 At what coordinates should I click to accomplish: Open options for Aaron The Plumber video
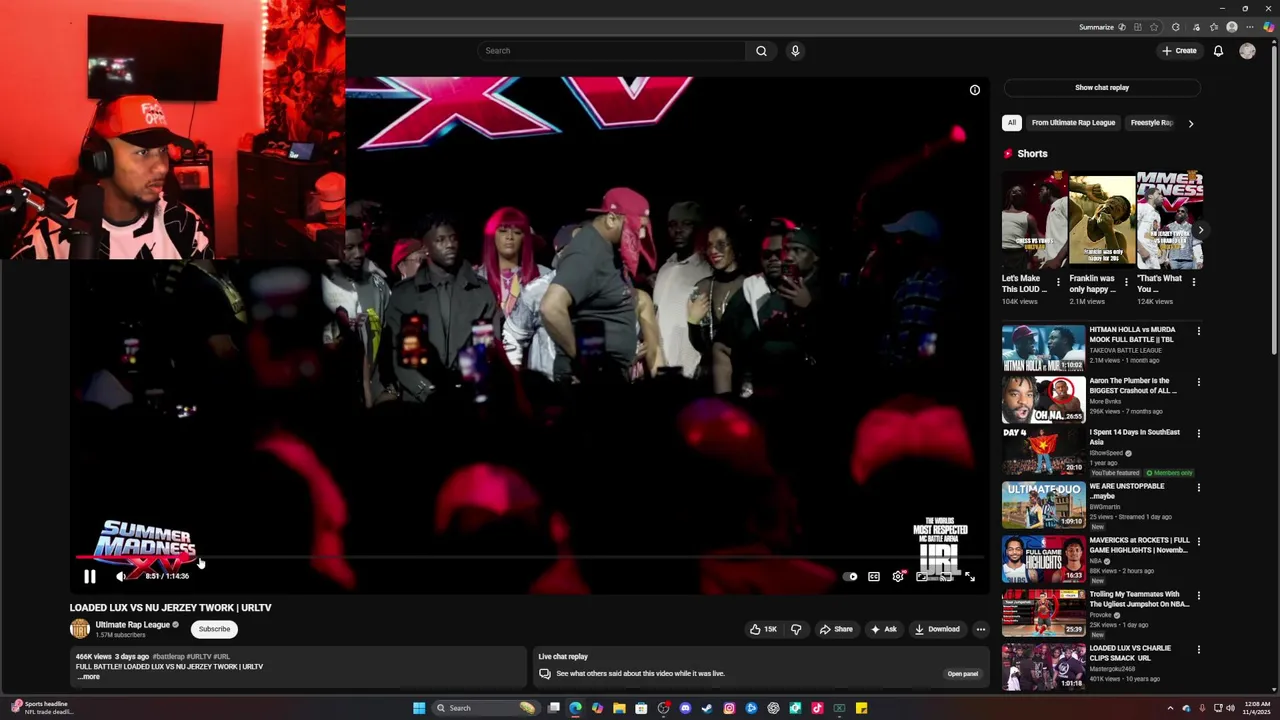1199,382
